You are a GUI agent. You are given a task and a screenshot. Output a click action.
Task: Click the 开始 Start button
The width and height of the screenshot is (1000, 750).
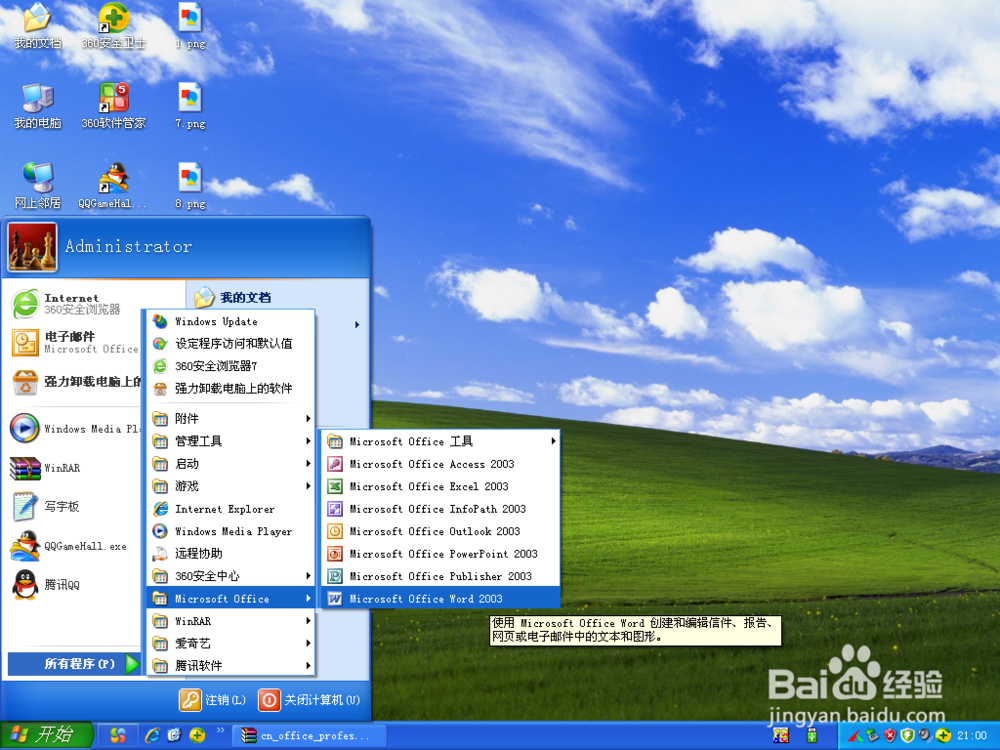(x=46, y=735)
